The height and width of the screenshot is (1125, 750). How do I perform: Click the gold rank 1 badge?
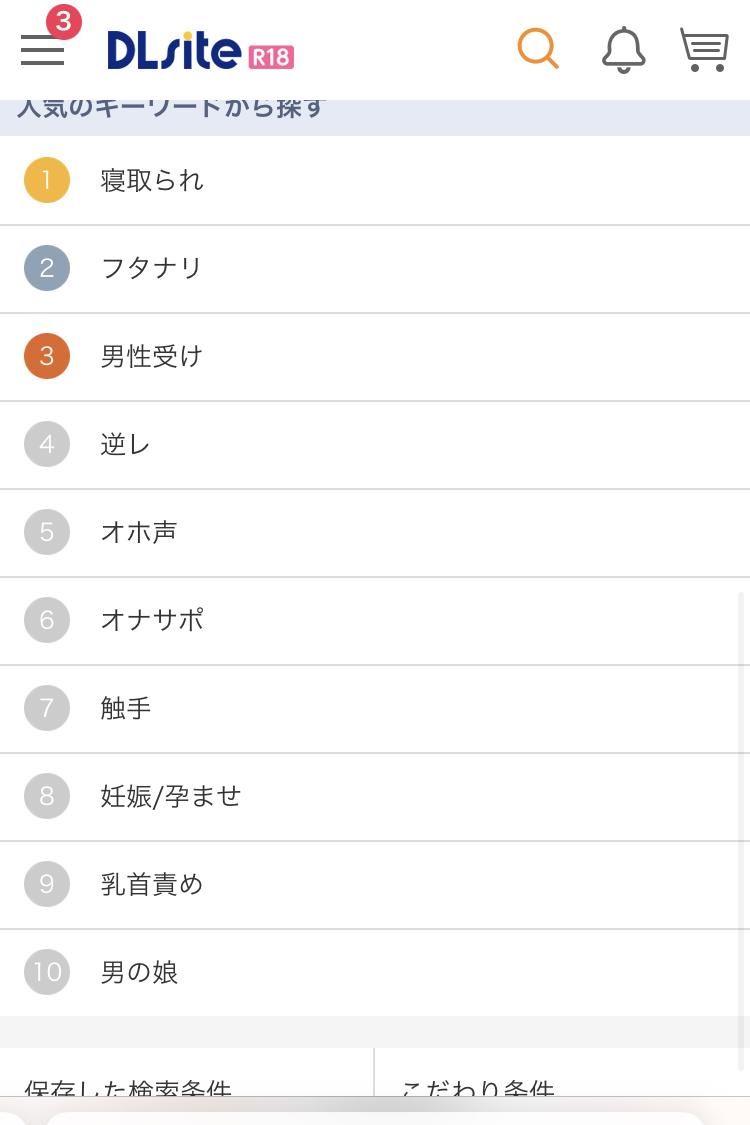[47, 180]
